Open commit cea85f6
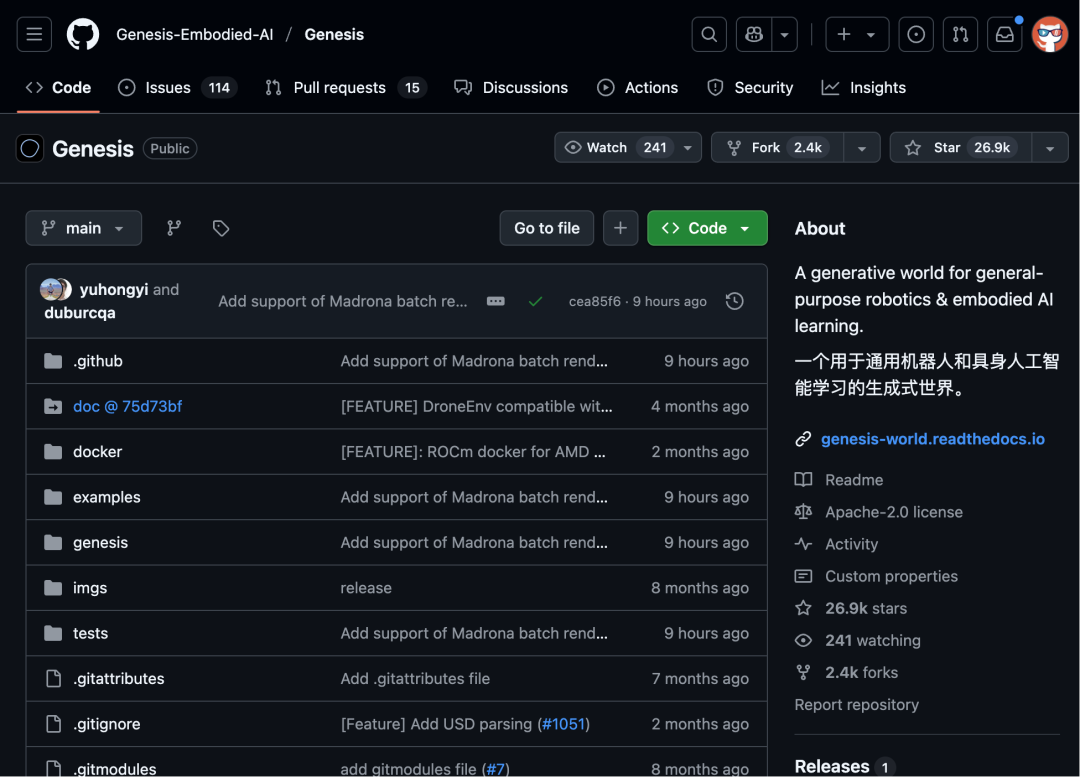Viewport: 1080px width, 777px height. [x=594, y=301]
